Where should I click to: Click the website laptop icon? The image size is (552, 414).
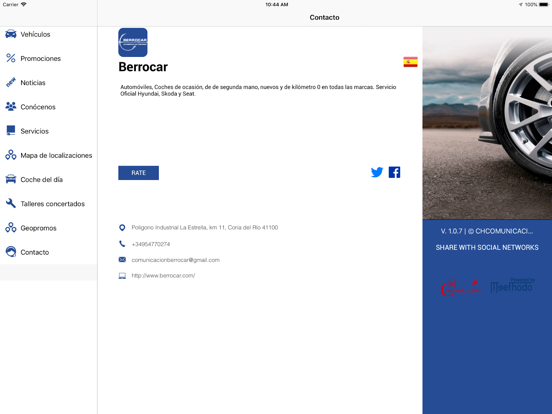pos(122,276)
